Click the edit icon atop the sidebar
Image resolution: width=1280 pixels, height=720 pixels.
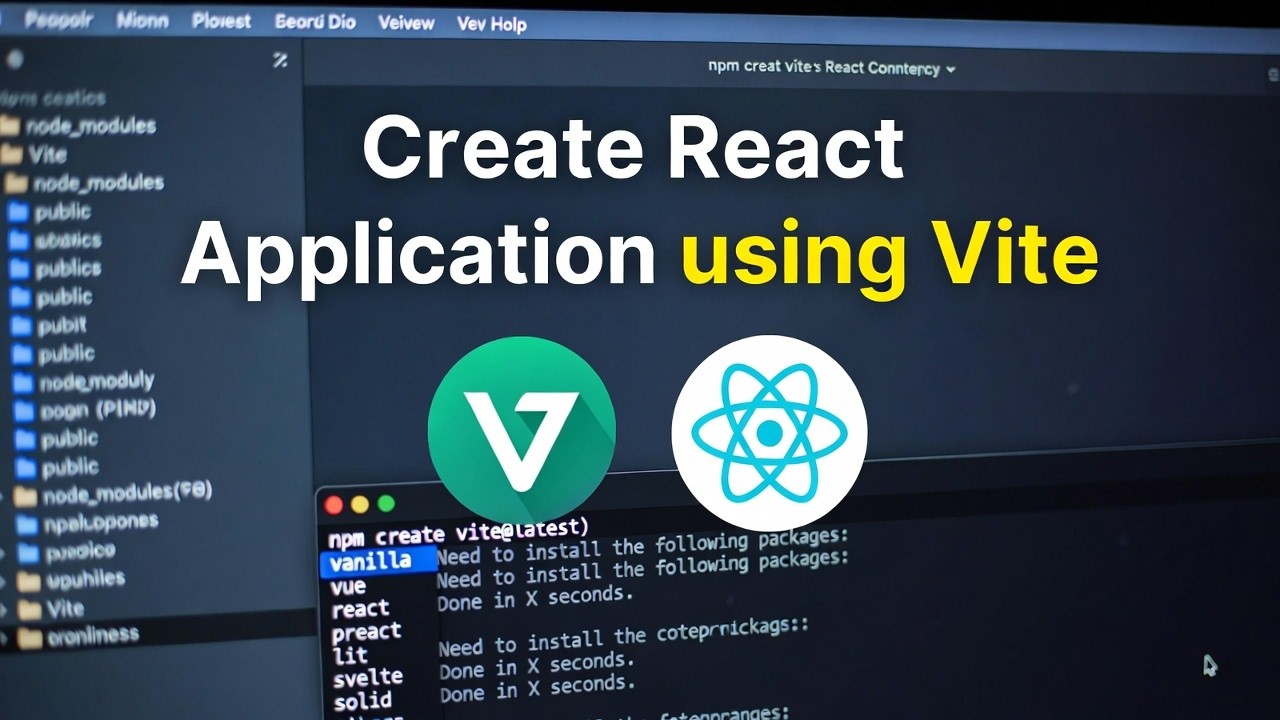(280, 61)
